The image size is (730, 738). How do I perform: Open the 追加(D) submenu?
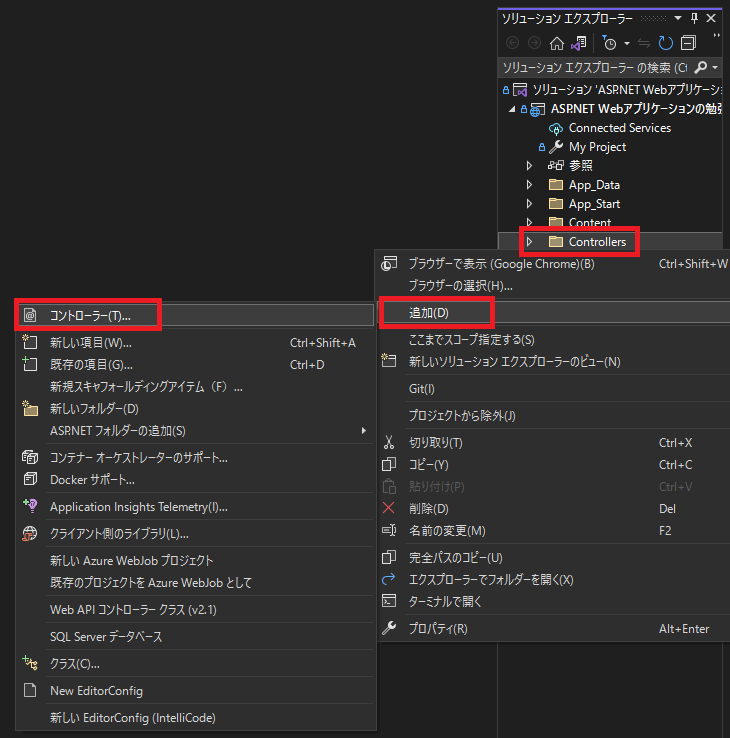[553, 313]
